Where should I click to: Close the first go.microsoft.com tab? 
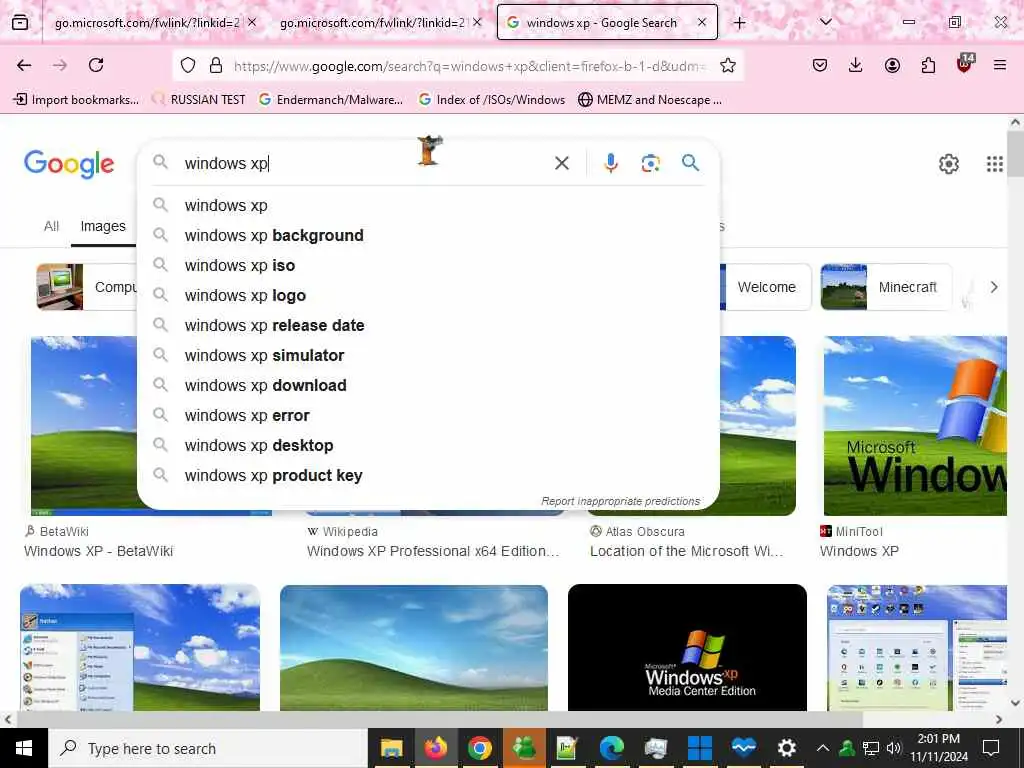click(x=252, y=22)
